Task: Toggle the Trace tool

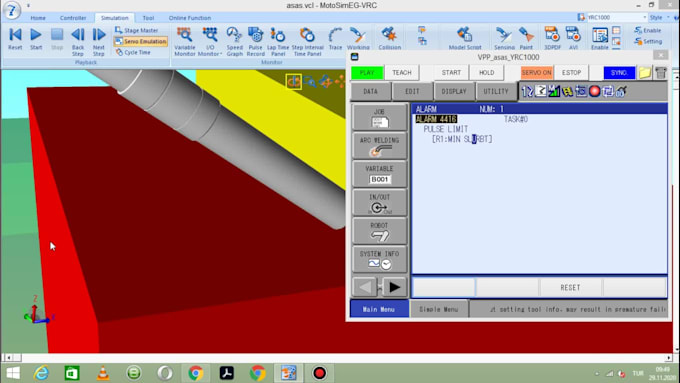Action: (x=335, y=39)
